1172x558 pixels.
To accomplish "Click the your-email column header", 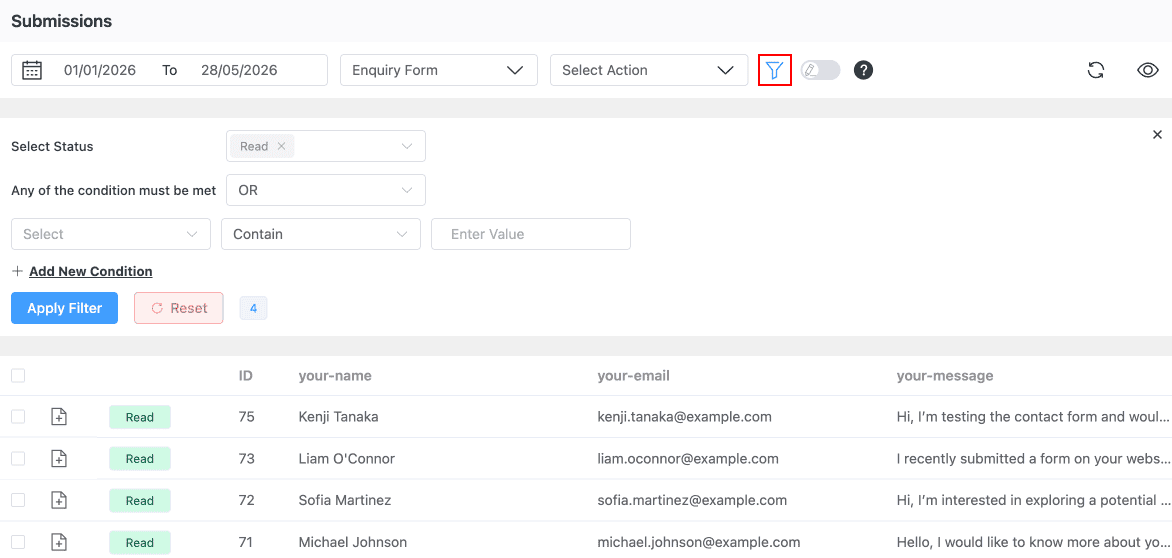I will click(634, 376).
